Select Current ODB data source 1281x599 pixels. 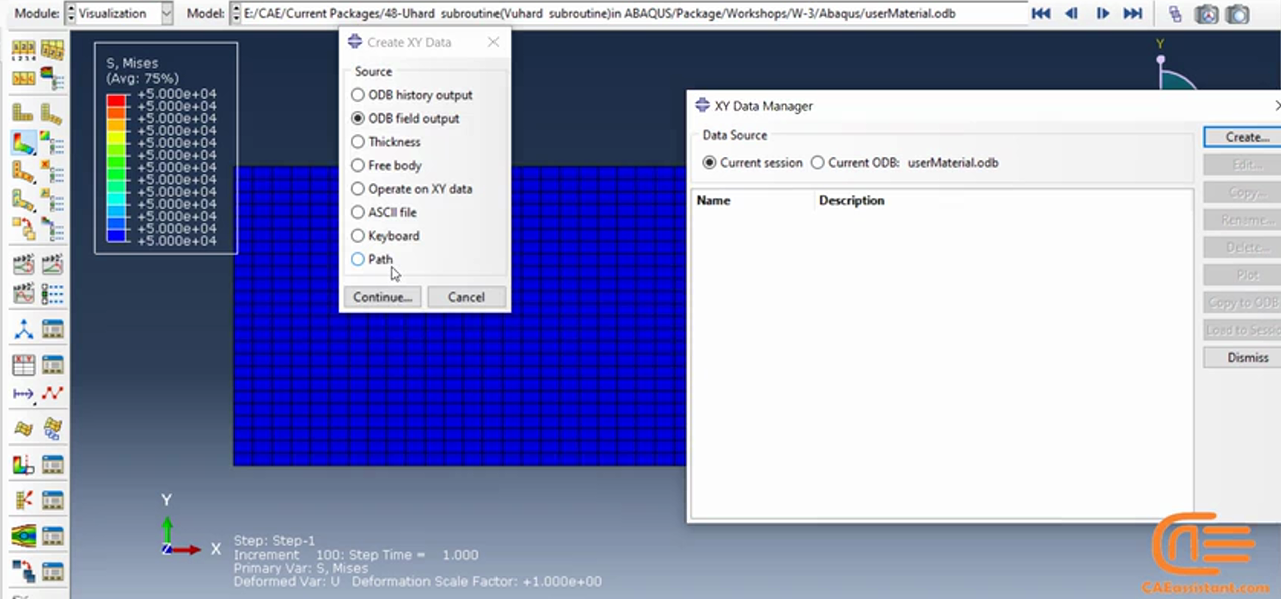pyautogui.click(x=904, y=162)
